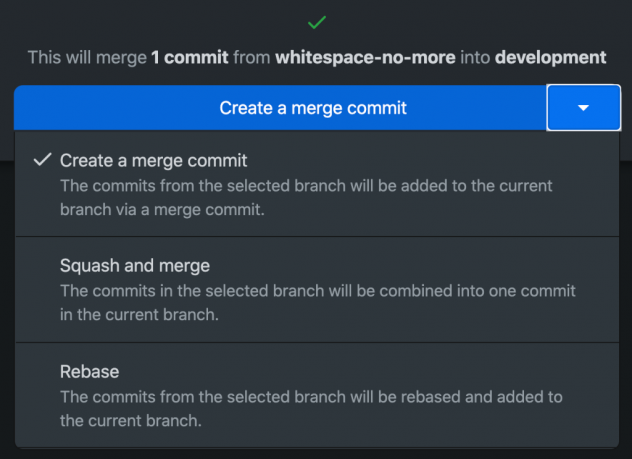Click the description under Squash and merge
Viewport: 632px width, 459px height.
pyautogui.click(x=317, y=302)
